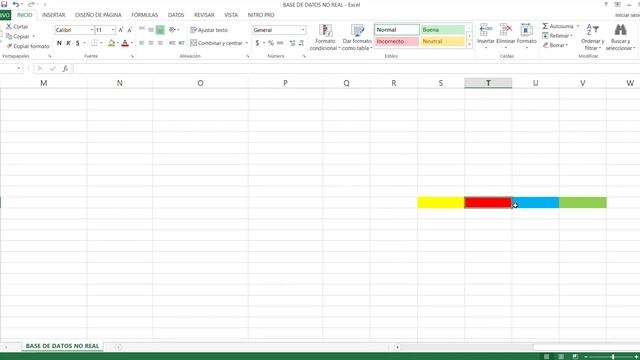640x360 pixels.
Task: Increase font size with the large A icon
Action: pos(121,30)
